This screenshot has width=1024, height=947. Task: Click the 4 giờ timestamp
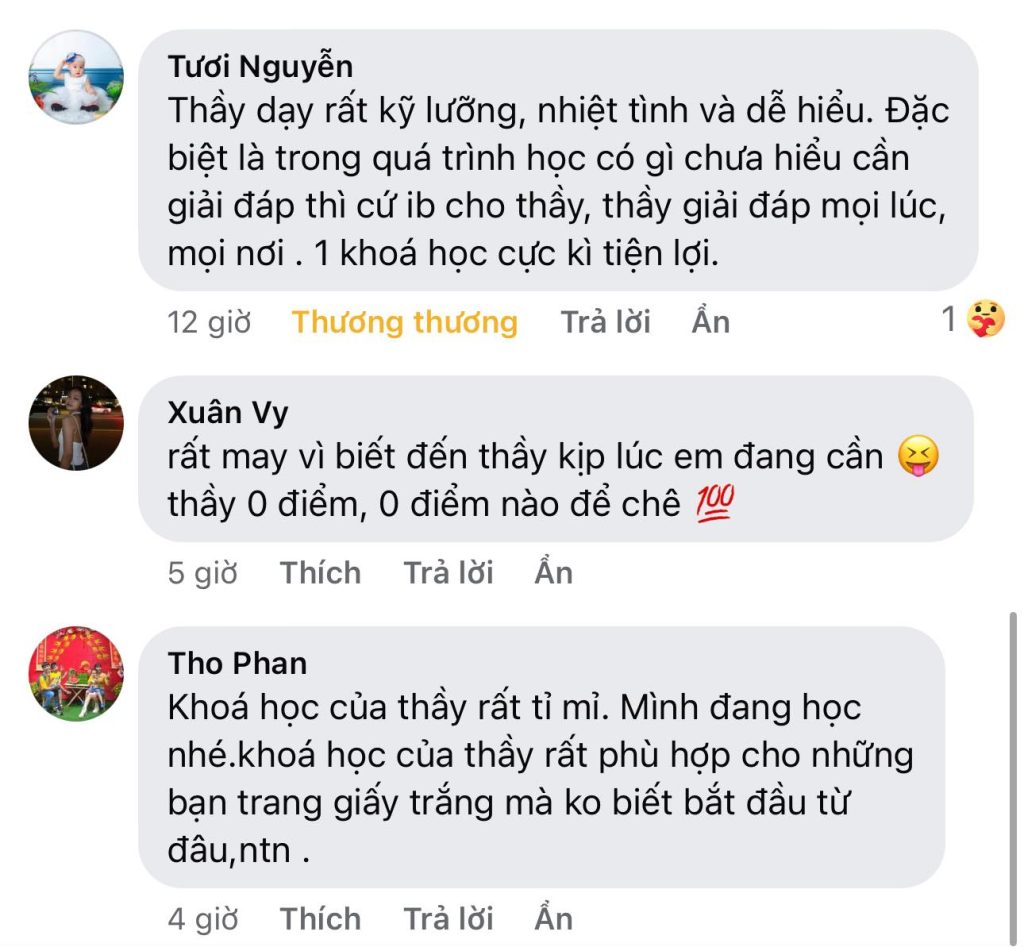(203, 919)
